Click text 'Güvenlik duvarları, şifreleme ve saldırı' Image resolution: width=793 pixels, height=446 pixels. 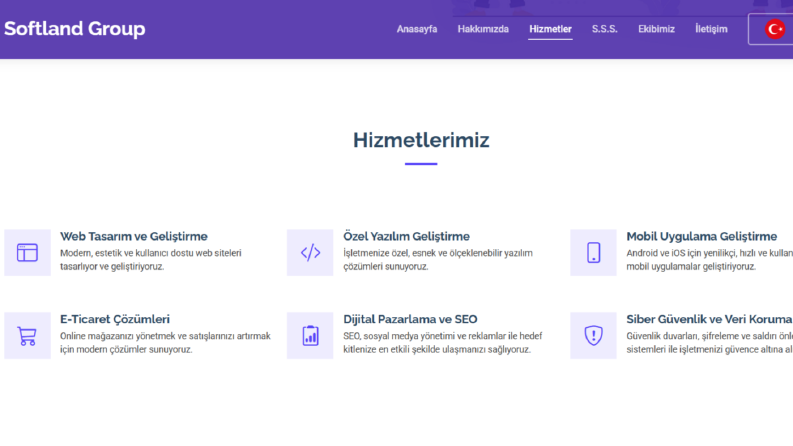coord(701,336)
